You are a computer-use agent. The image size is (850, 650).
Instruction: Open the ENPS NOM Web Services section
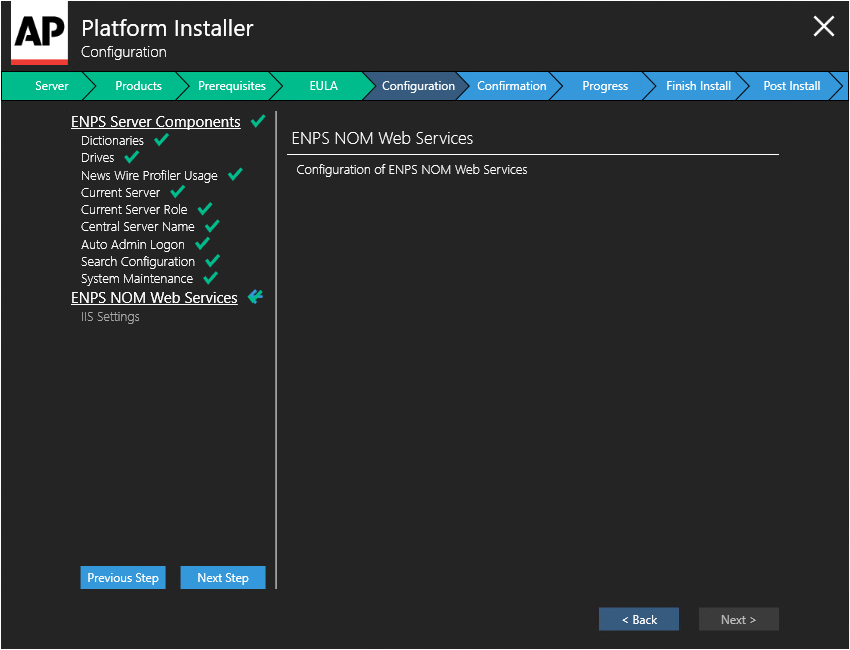click(x=154, y=298)
